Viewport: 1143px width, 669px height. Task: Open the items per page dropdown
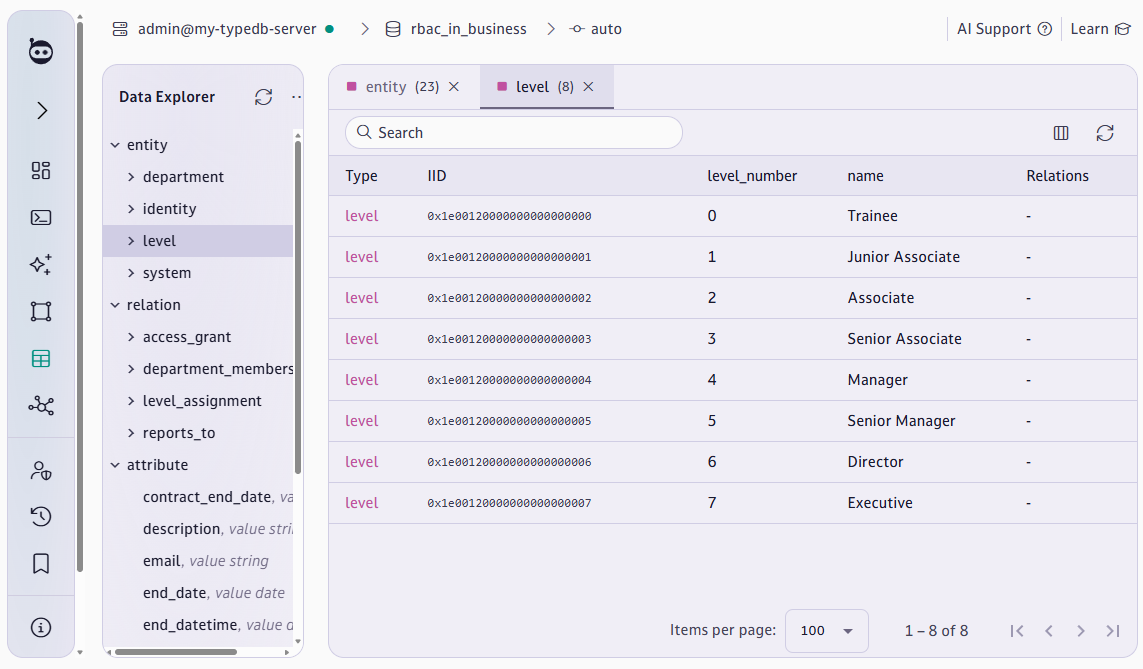(x=827, y=631)
